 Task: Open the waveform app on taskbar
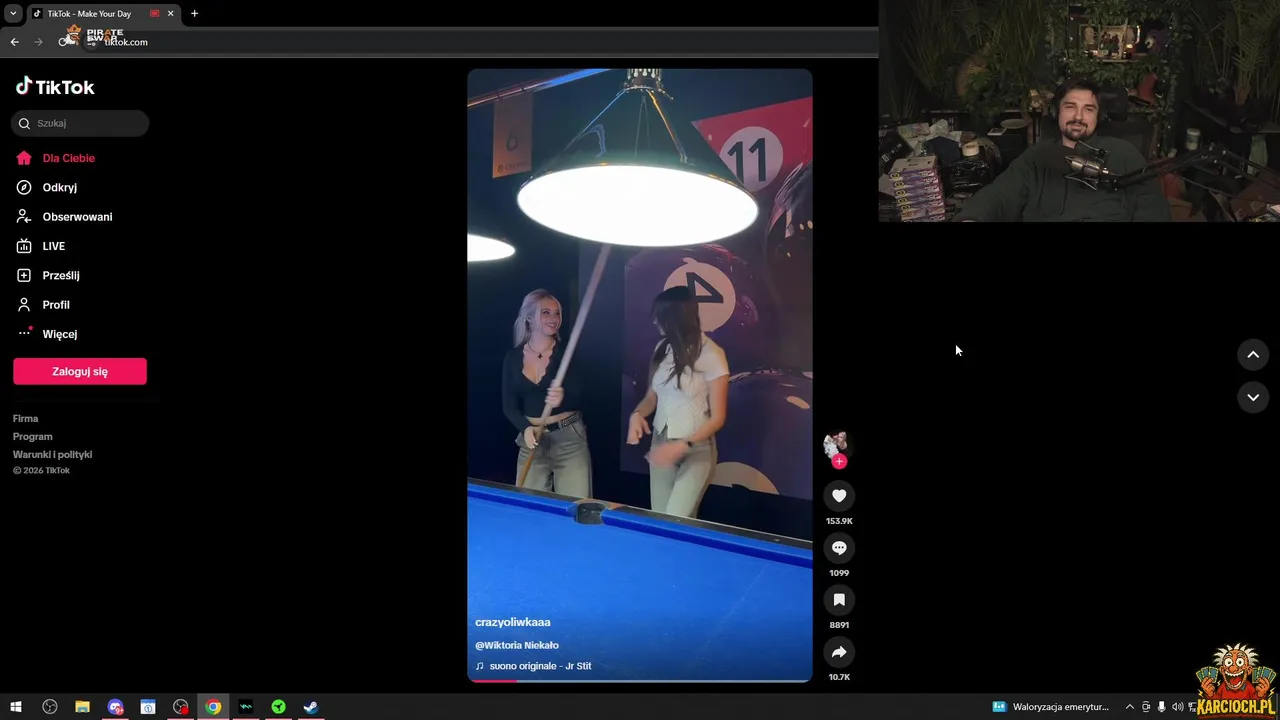point(246,707)
